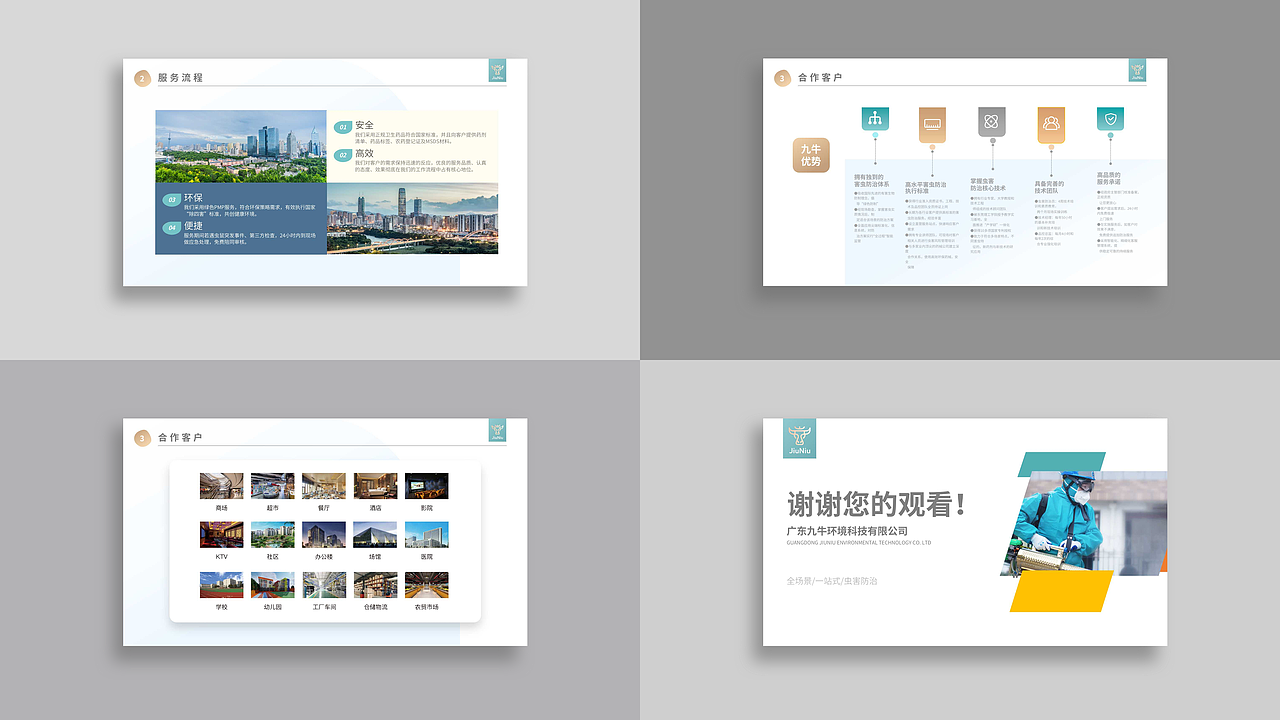Click the 安全 heading
Viewport: 1280px width, 720px height.
(x=364, y=125)
